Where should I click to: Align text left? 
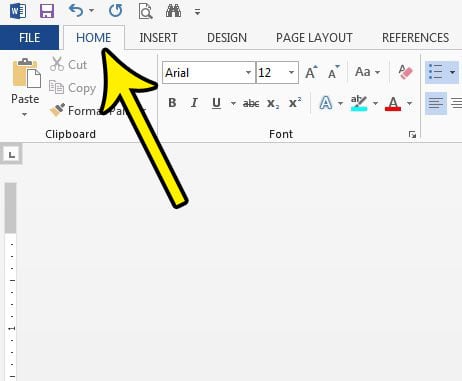tap(436, 103)
